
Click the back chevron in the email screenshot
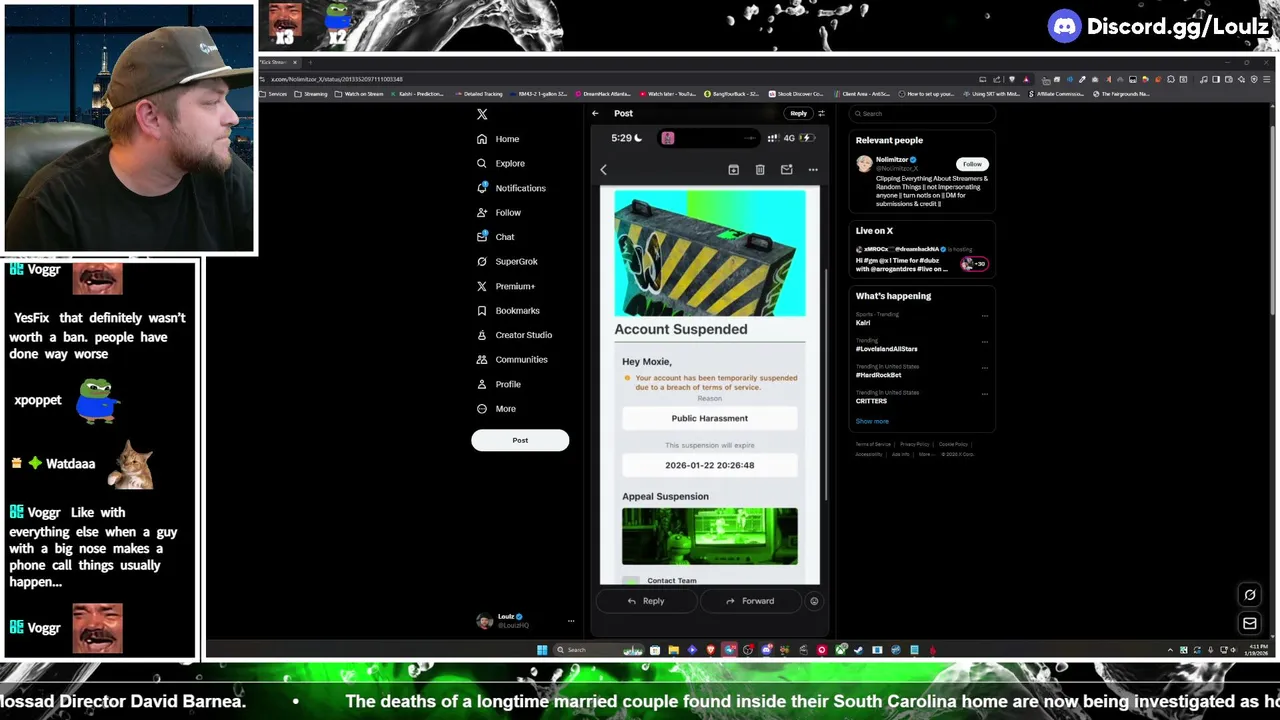pyautogui.click(x=604, y=170)
